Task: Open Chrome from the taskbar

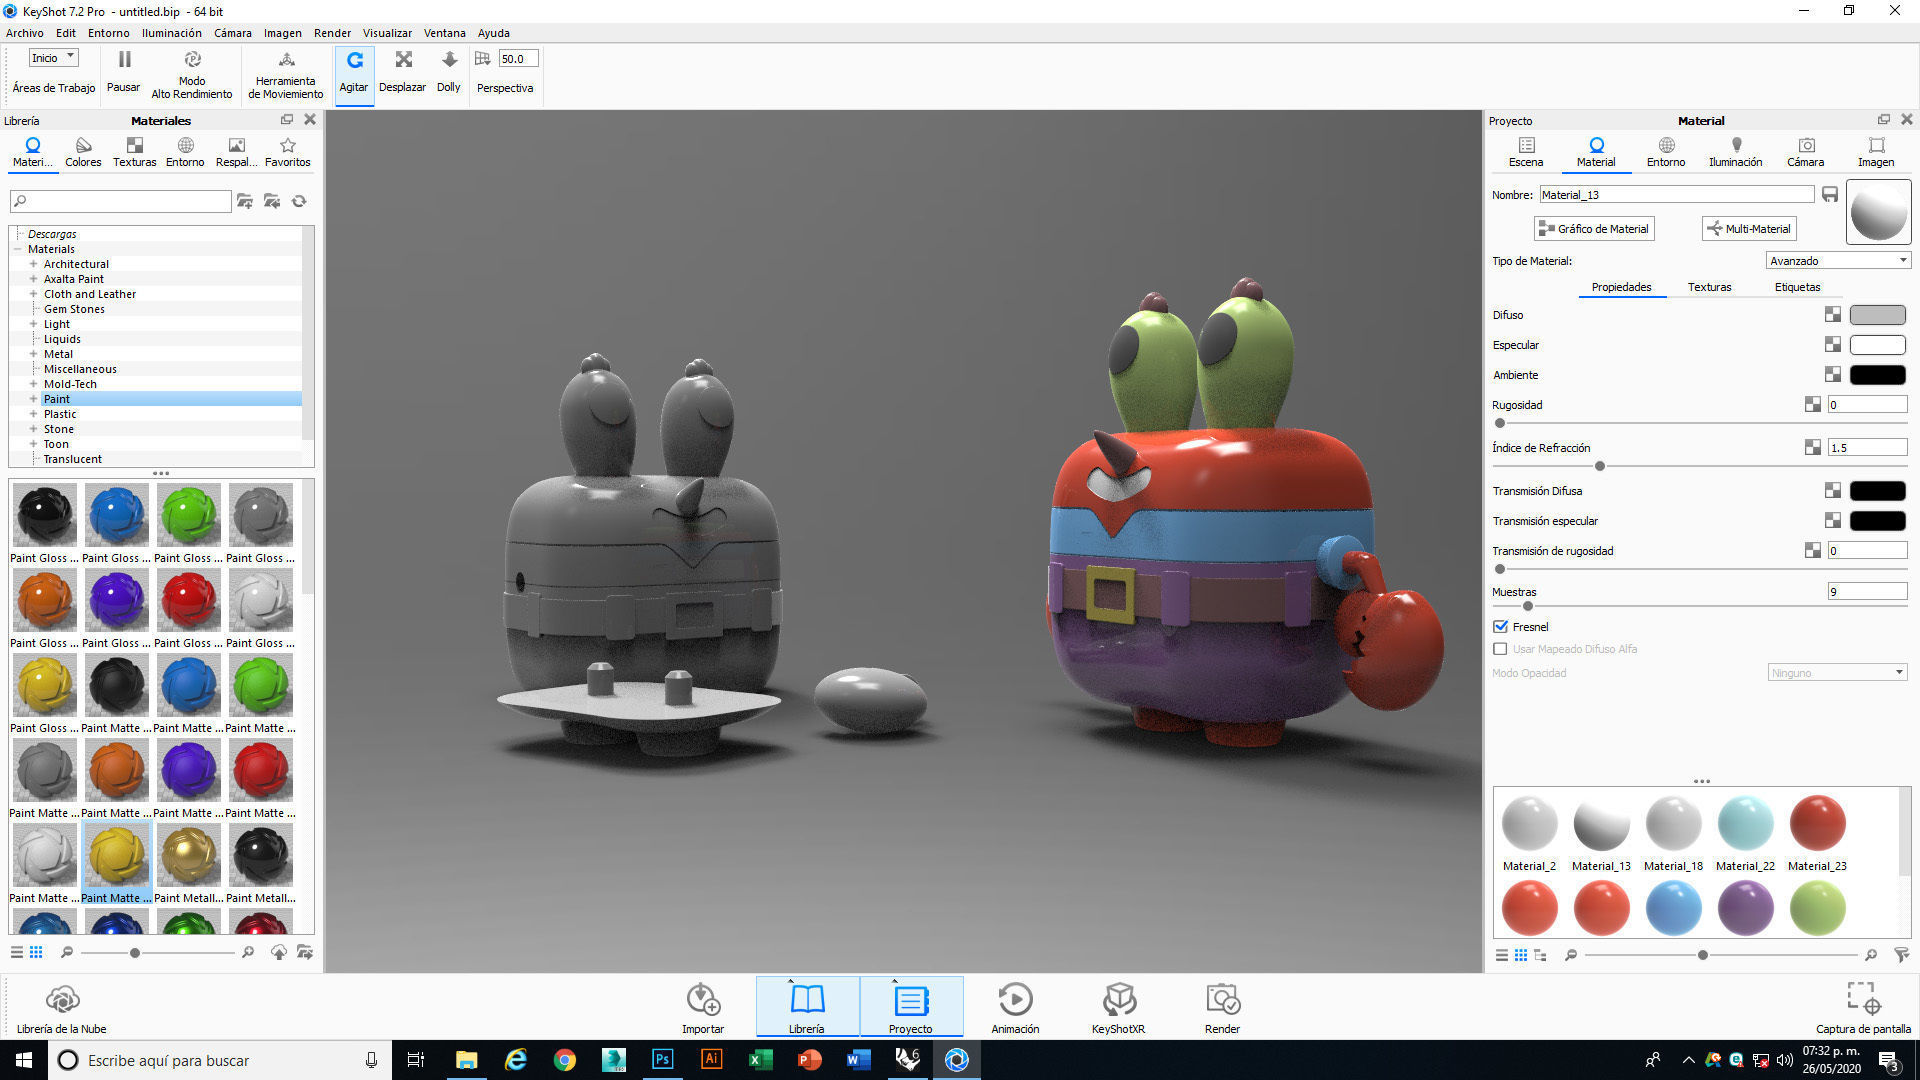Action: pos(565,1060)
